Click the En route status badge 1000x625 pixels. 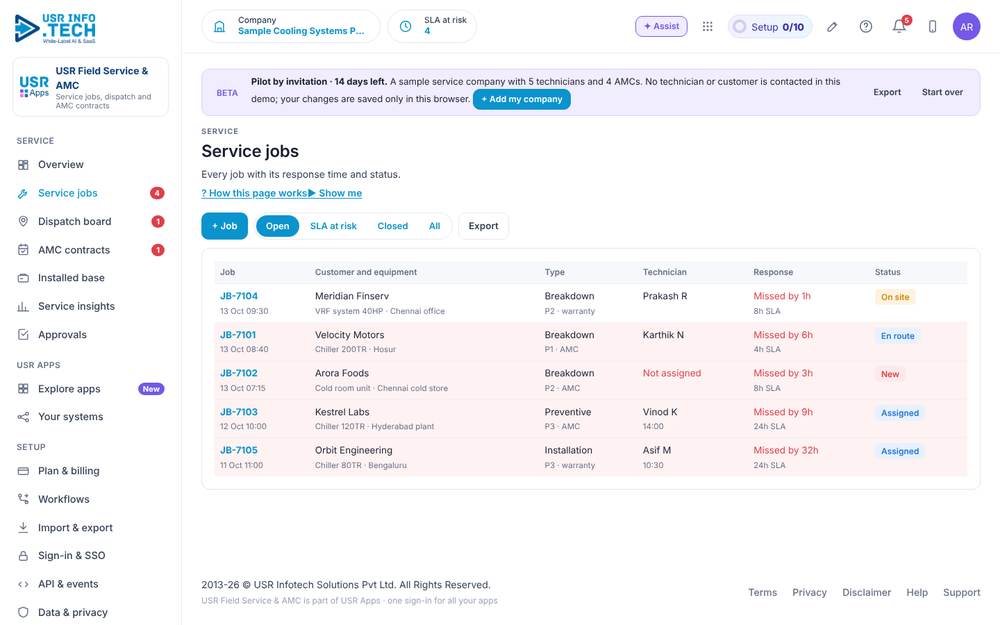[897, 336]
